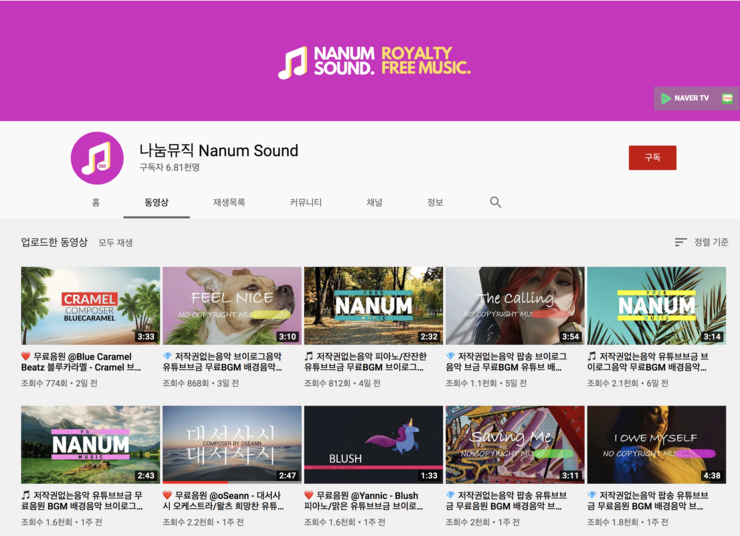The width and height of the screenshot is (740, 536).
Task: Open the Saving Me thumbnail
Action: tap(515, 444)
